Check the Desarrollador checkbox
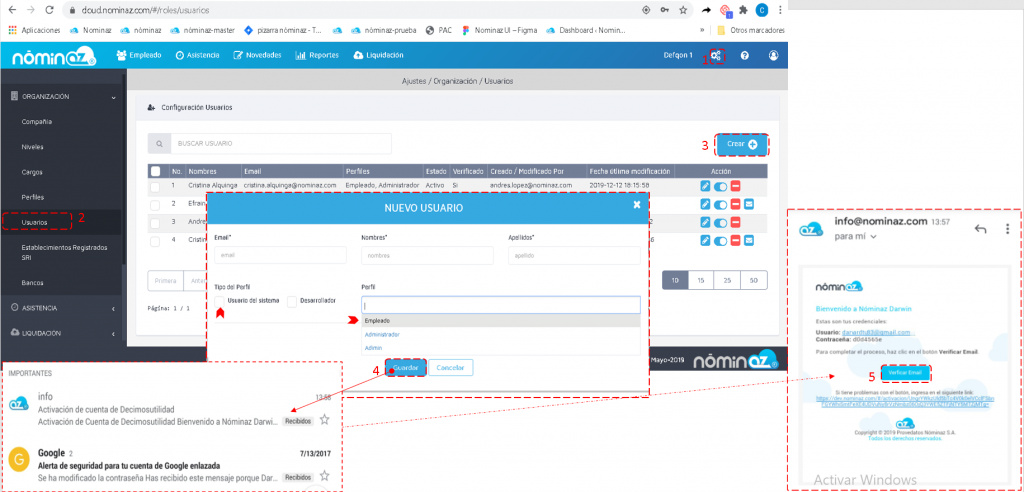 pyautogui.click(x=292, y=301)
